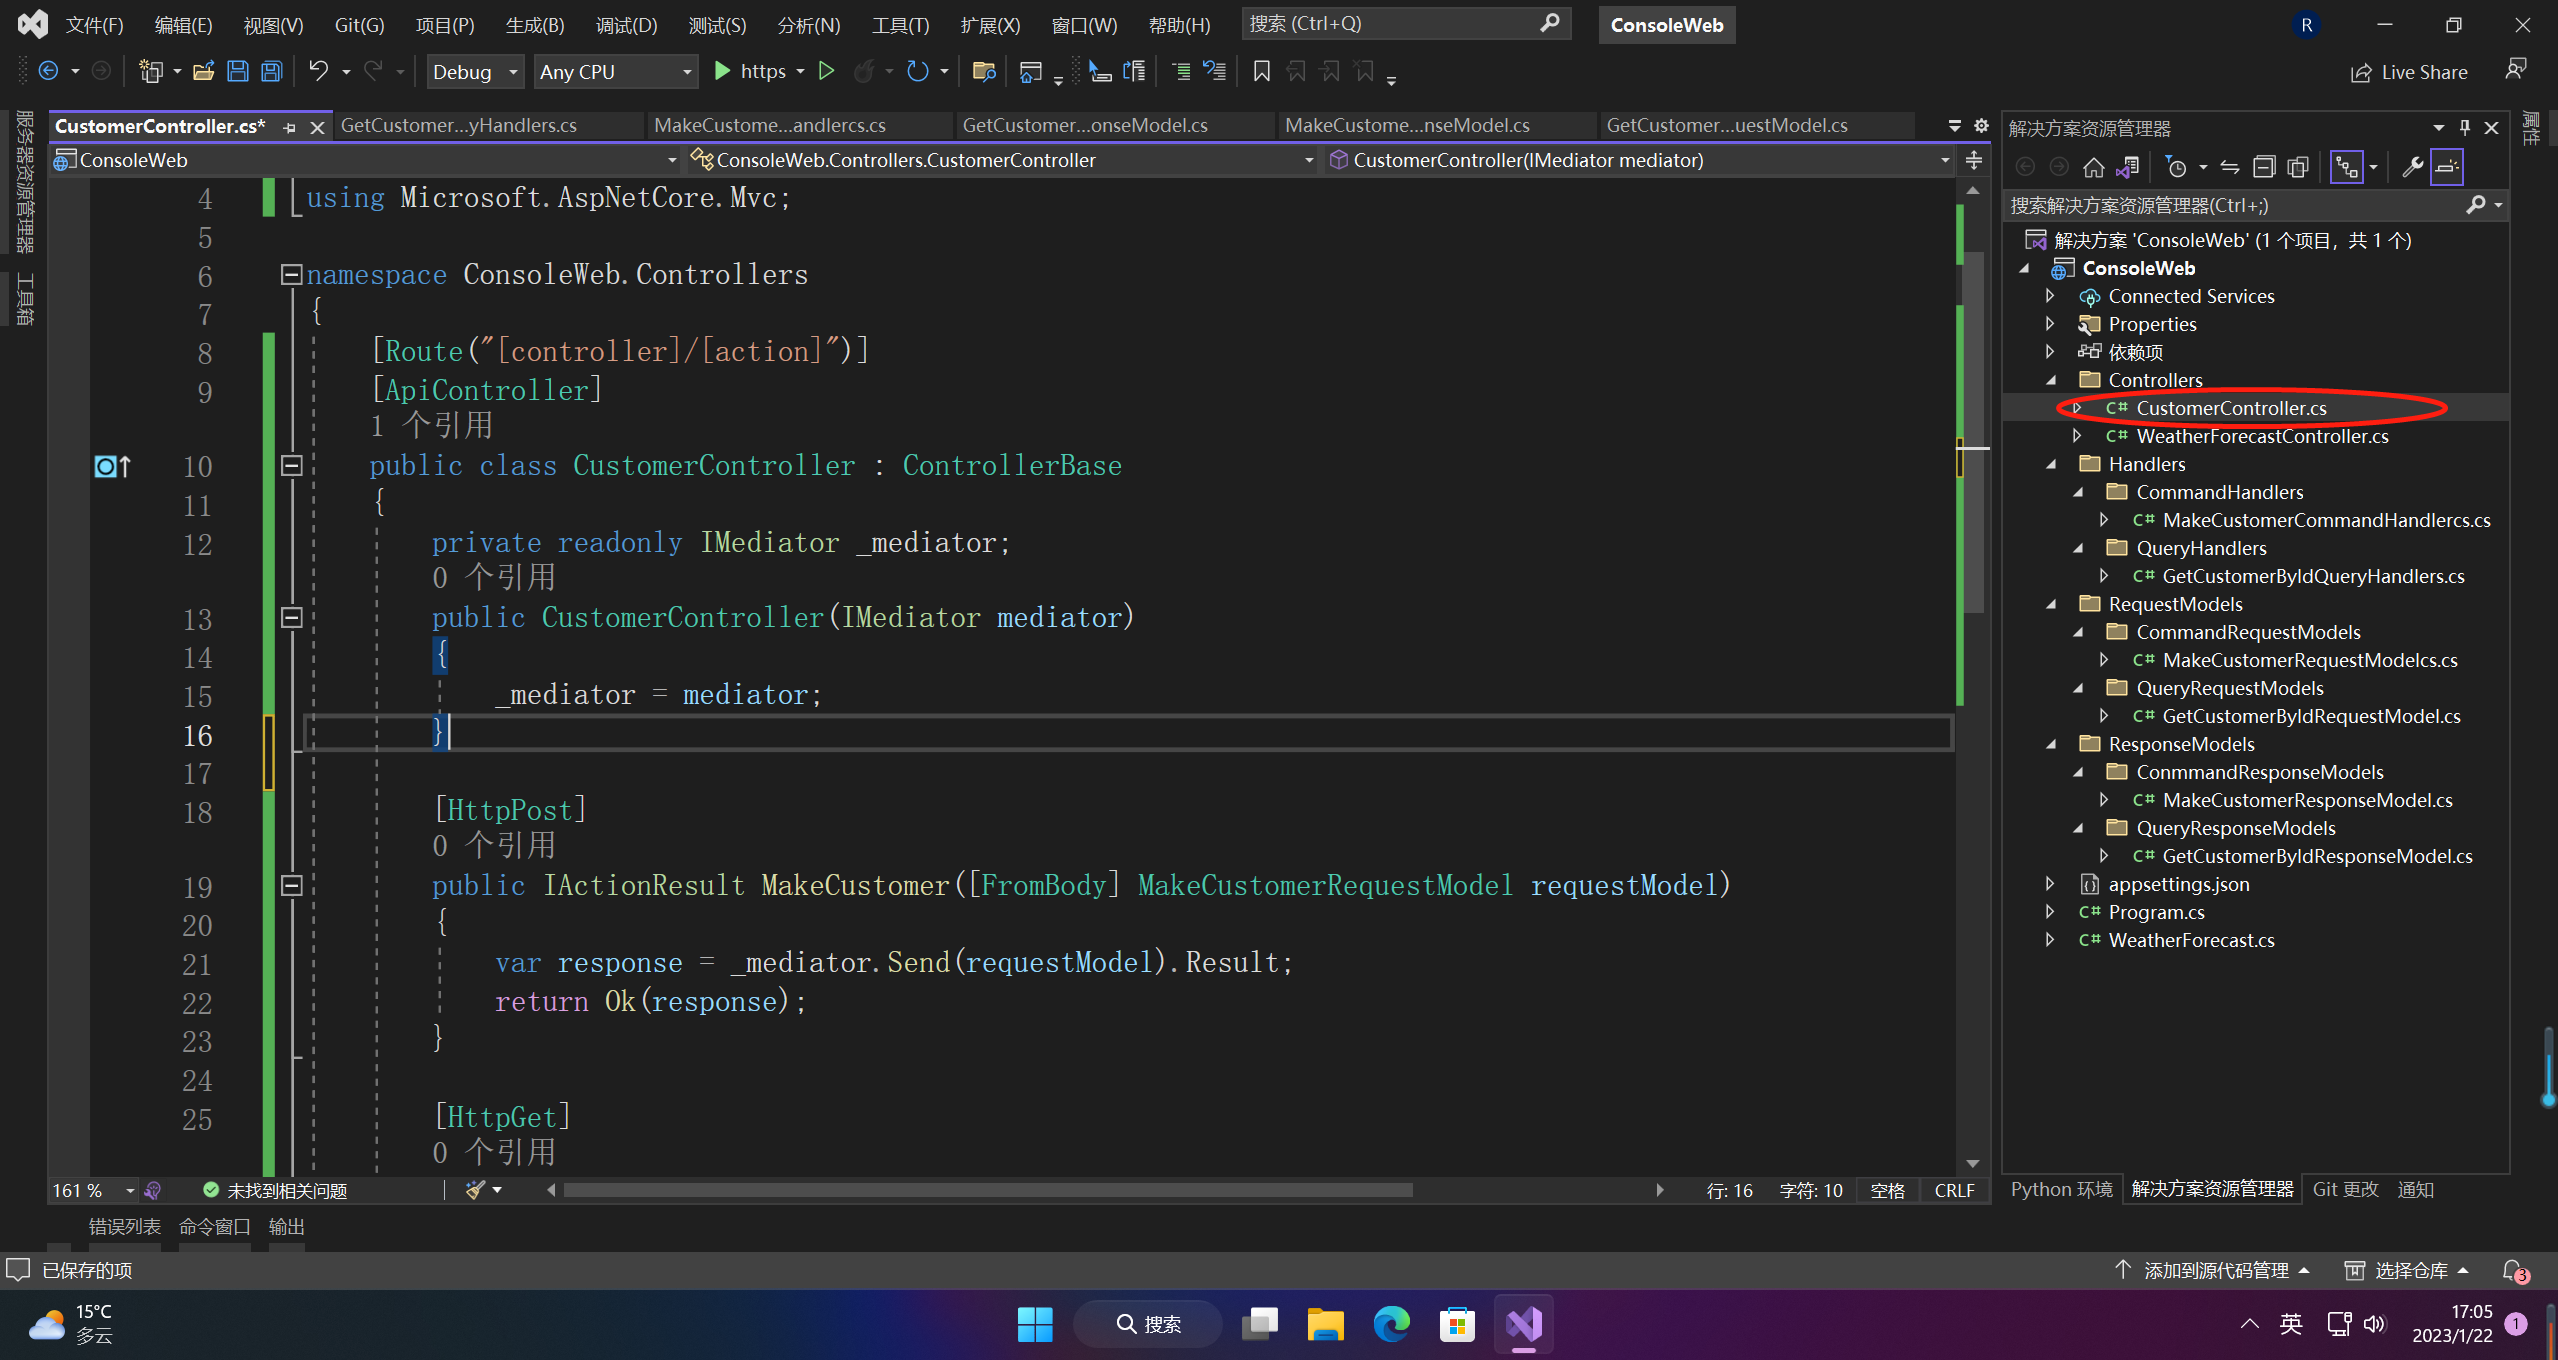Select appsettings.json in Solution Explorer
Image resolution: width=2558 pixels, height=1360 pixels.
[2178, 884]
